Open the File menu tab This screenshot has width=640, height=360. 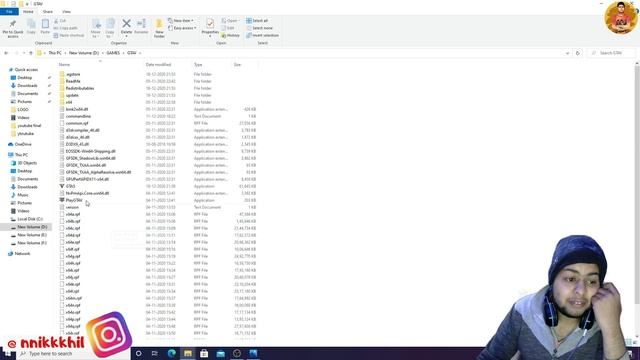(x=9, y=12)
